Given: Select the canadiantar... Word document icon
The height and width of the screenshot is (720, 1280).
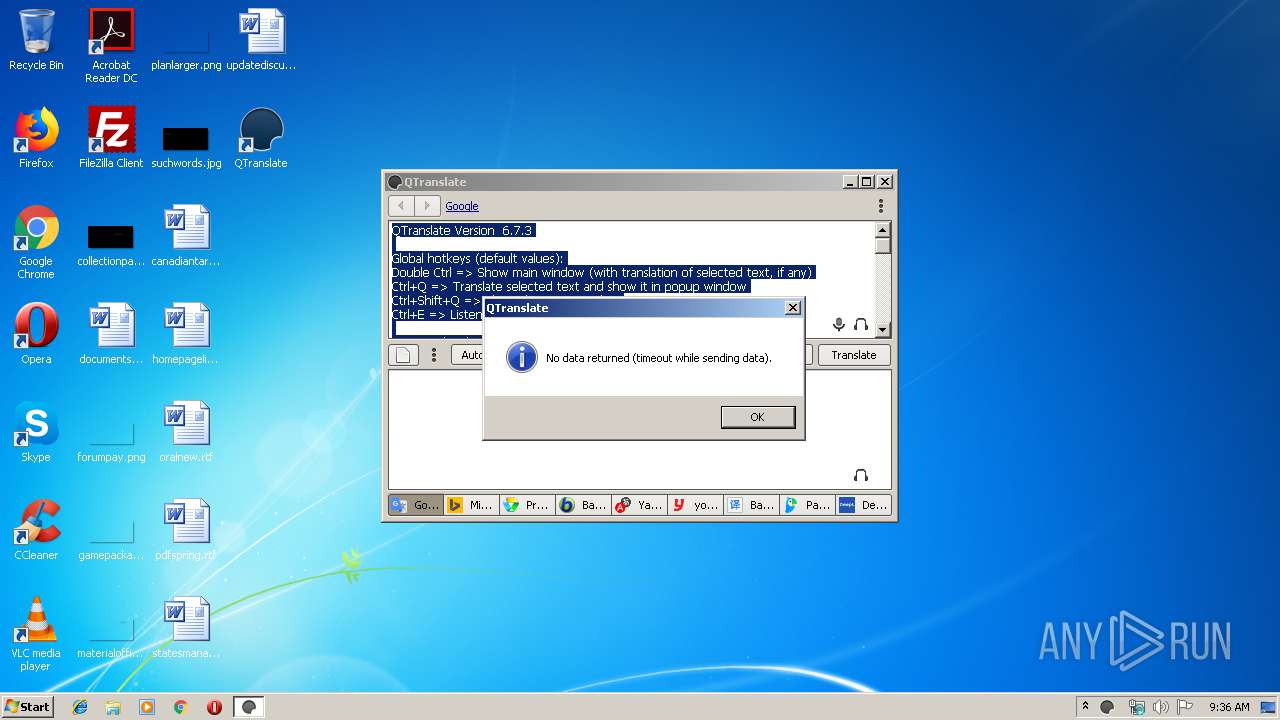Looking at the screenshot, I should pyautogui.click(x=186, y=236).
